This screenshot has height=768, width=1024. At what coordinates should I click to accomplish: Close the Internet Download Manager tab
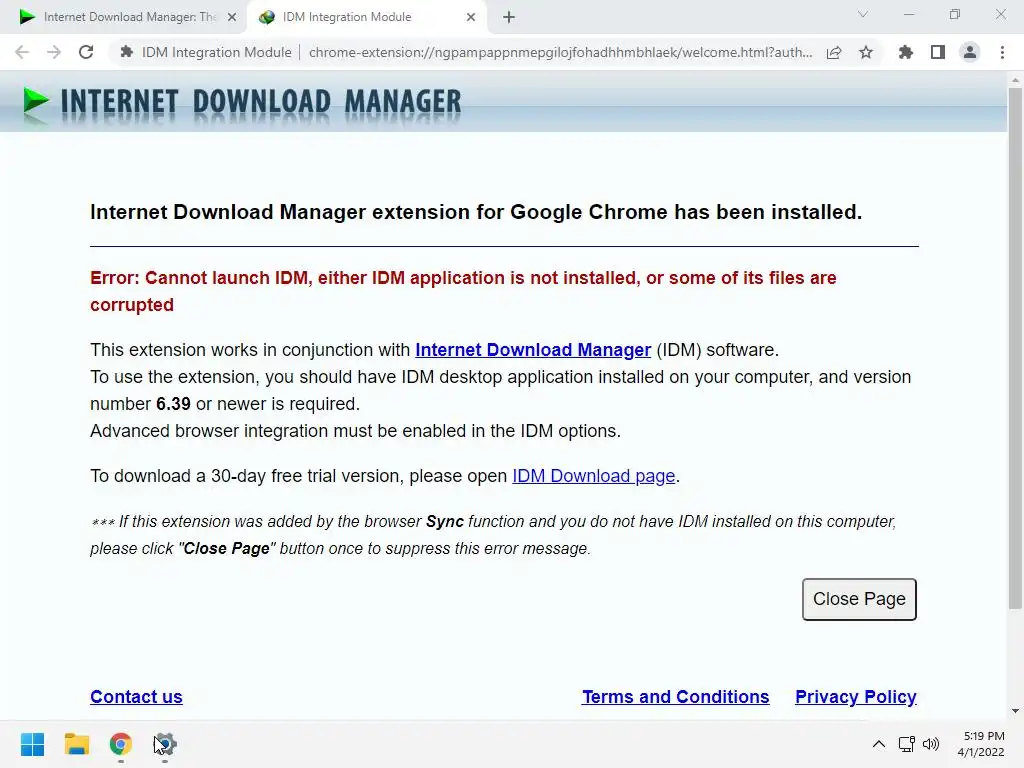point(232,17)
